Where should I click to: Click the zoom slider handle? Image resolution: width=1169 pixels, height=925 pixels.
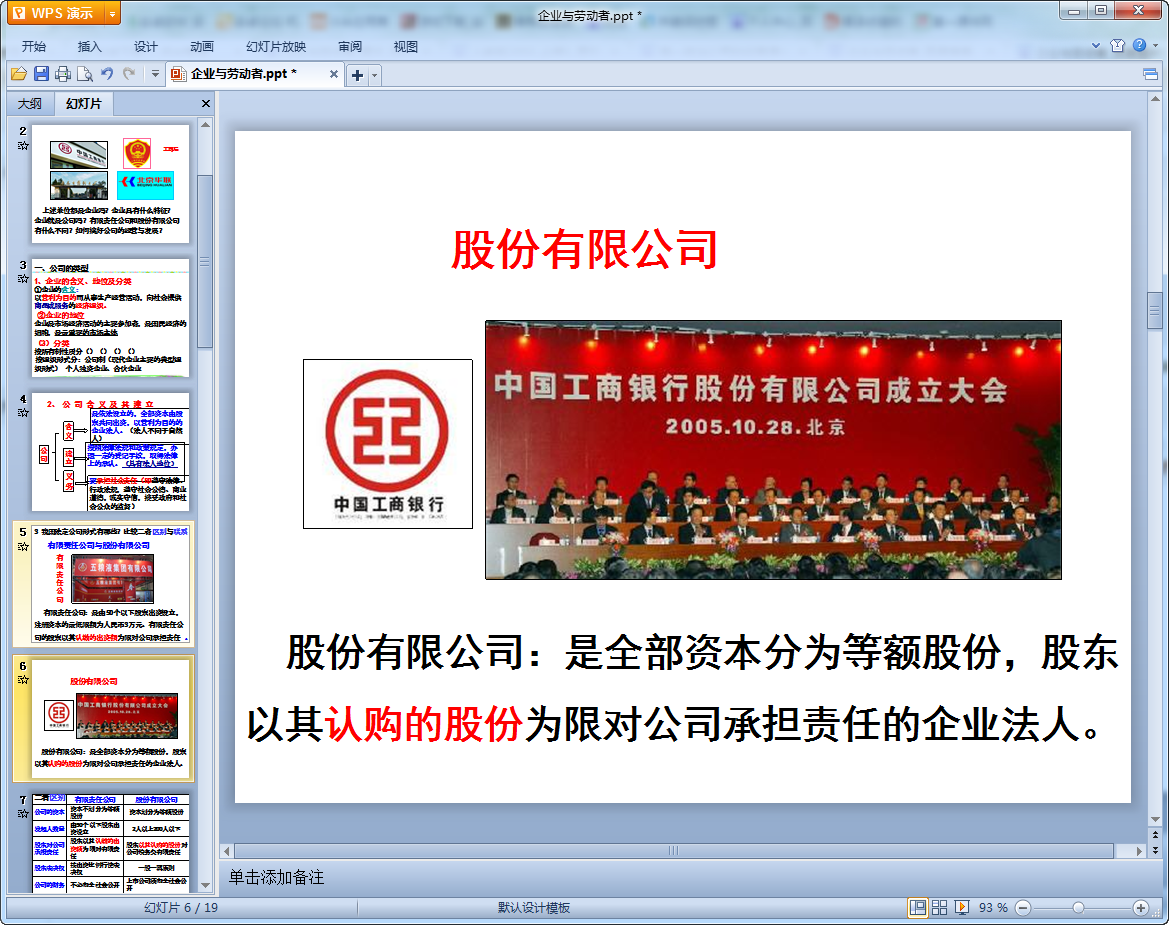click(1078, 908)
